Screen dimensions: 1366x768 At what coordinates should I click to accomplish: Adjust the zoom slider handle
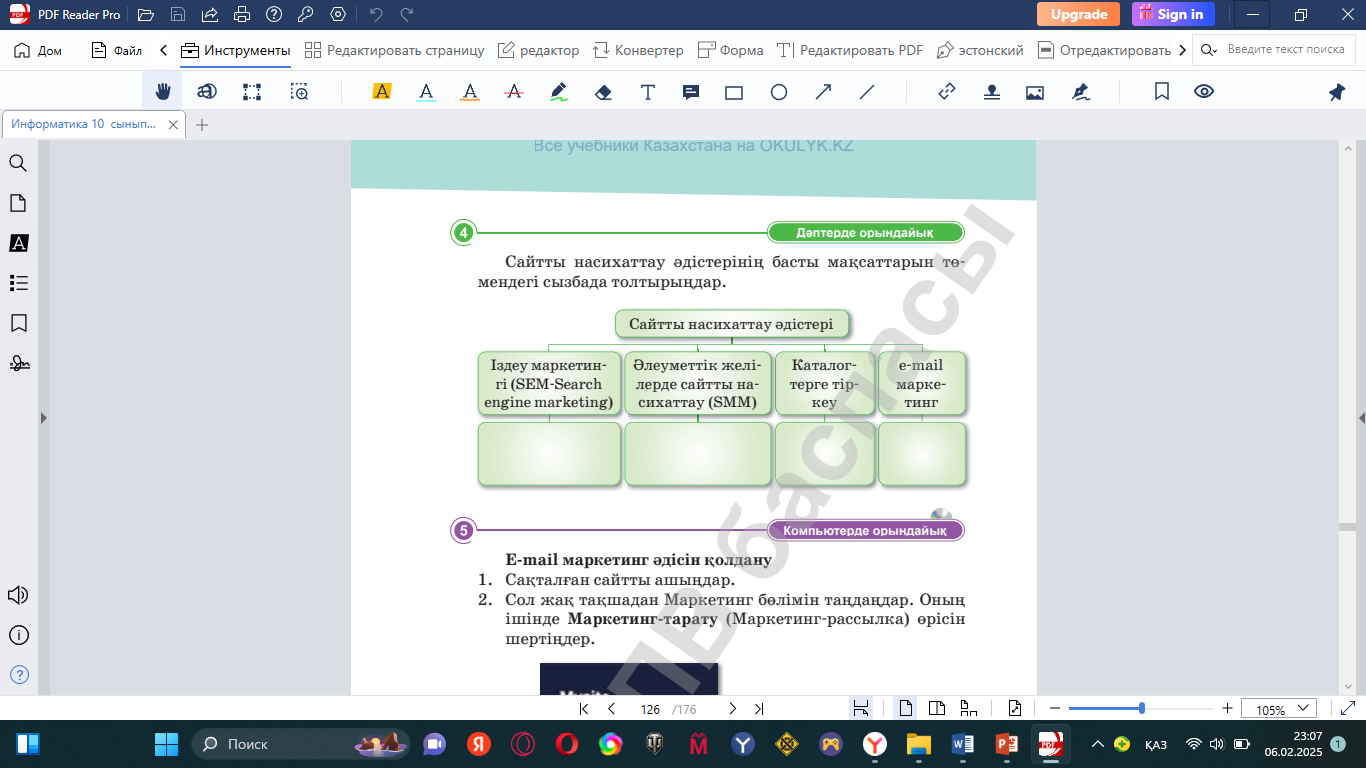tap(1141, 708)
